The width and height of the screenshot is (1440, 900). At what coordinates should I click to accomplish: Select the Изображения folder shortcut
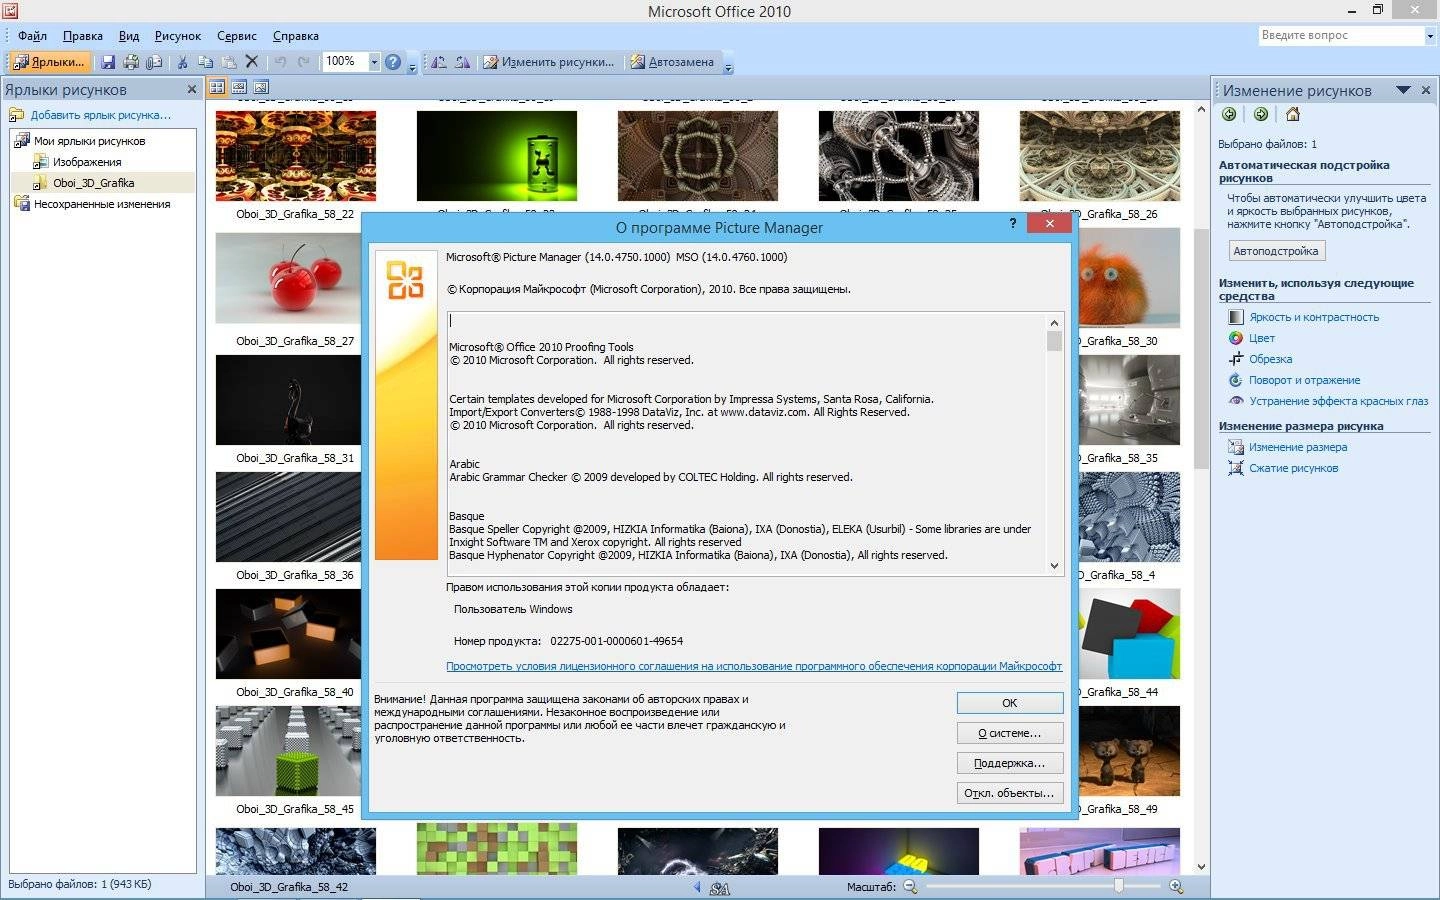point(87,162)
